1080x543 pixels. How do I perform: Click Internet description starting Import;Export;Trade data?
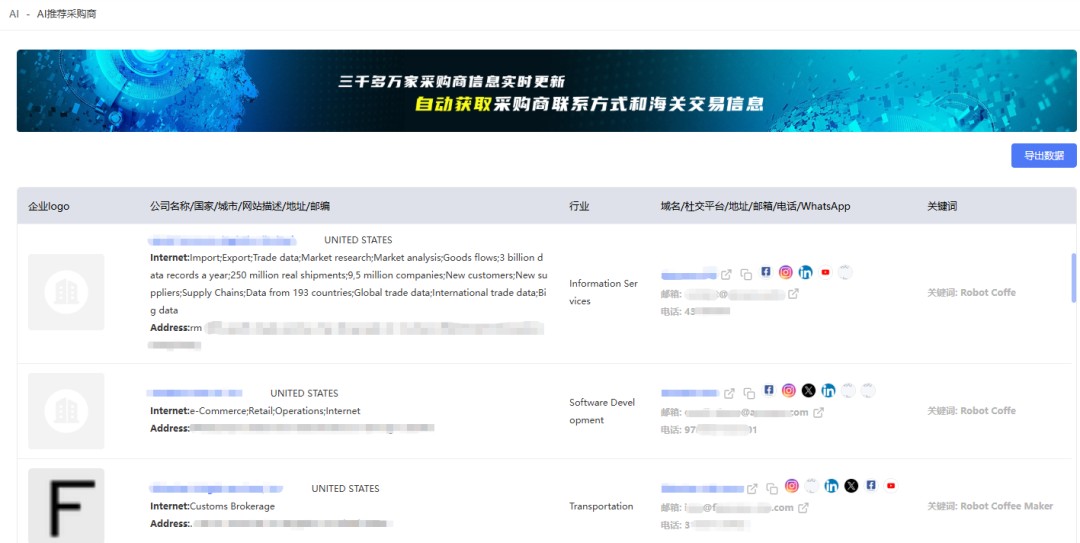coord(349,283)
